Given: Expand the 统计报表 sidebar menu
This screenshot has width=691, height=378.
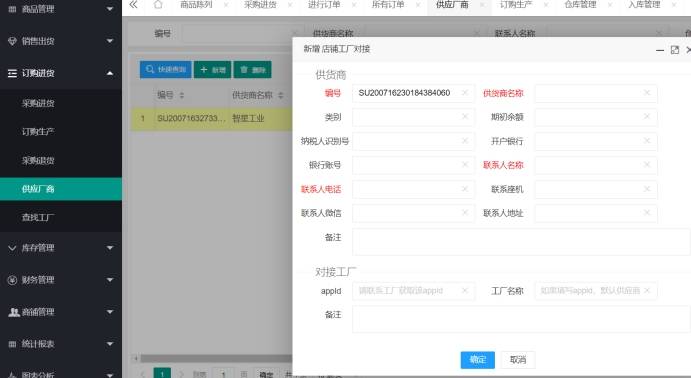Looking at the screenshot, I should [61, 344].
